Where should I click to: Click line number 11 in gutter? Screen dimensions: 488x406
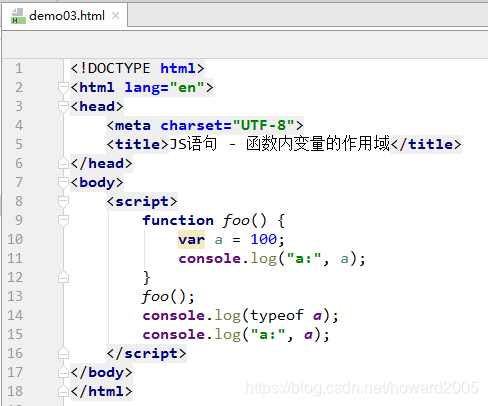tap(15, 258)
